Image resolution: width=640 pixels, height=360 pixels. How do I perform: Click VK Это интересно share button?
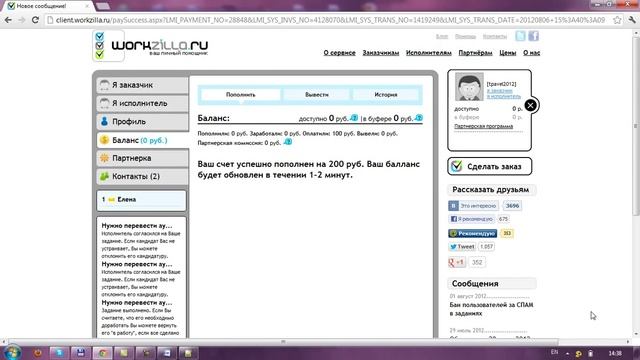(x=473, y=206)
